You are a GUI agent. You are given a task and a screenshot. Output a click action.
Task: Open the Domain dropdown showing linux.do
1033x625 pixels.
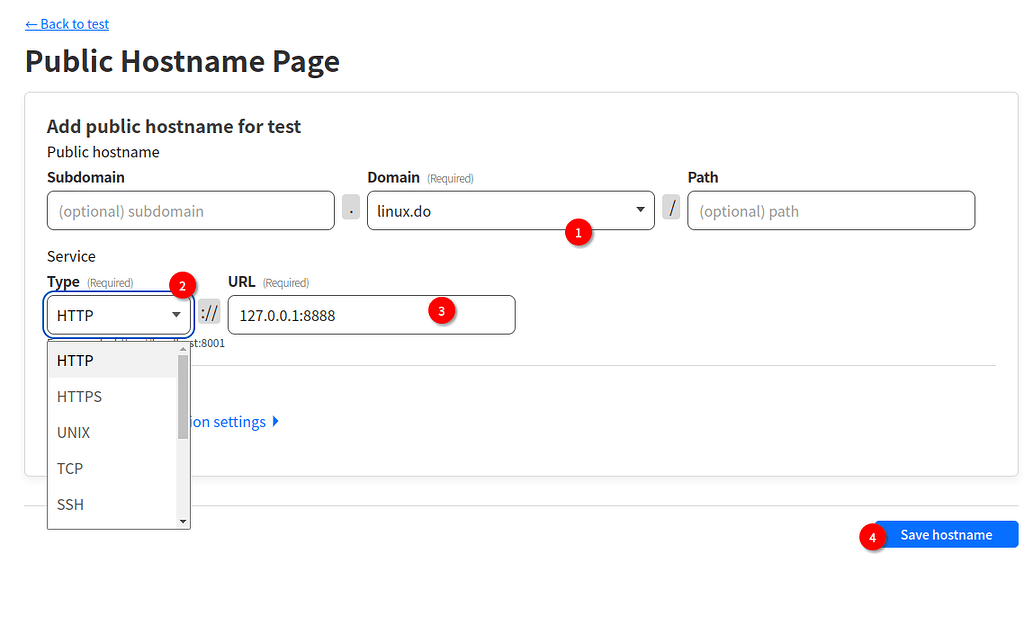pos(510,211)
